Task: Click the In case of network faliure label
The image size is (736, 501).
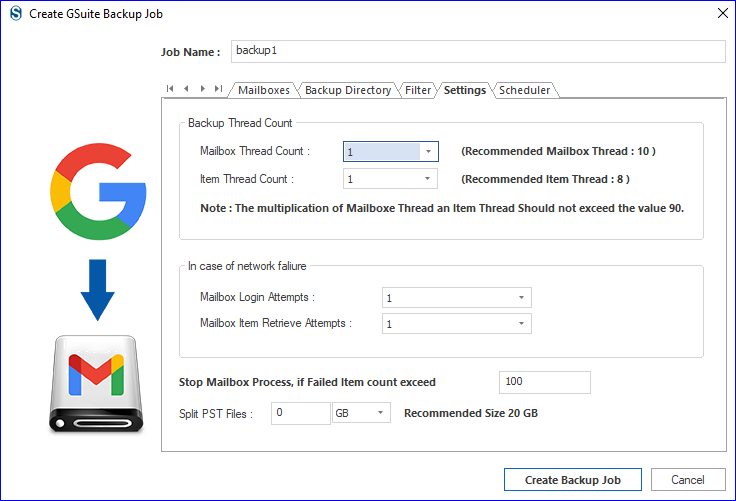Action: coord(247,266)
